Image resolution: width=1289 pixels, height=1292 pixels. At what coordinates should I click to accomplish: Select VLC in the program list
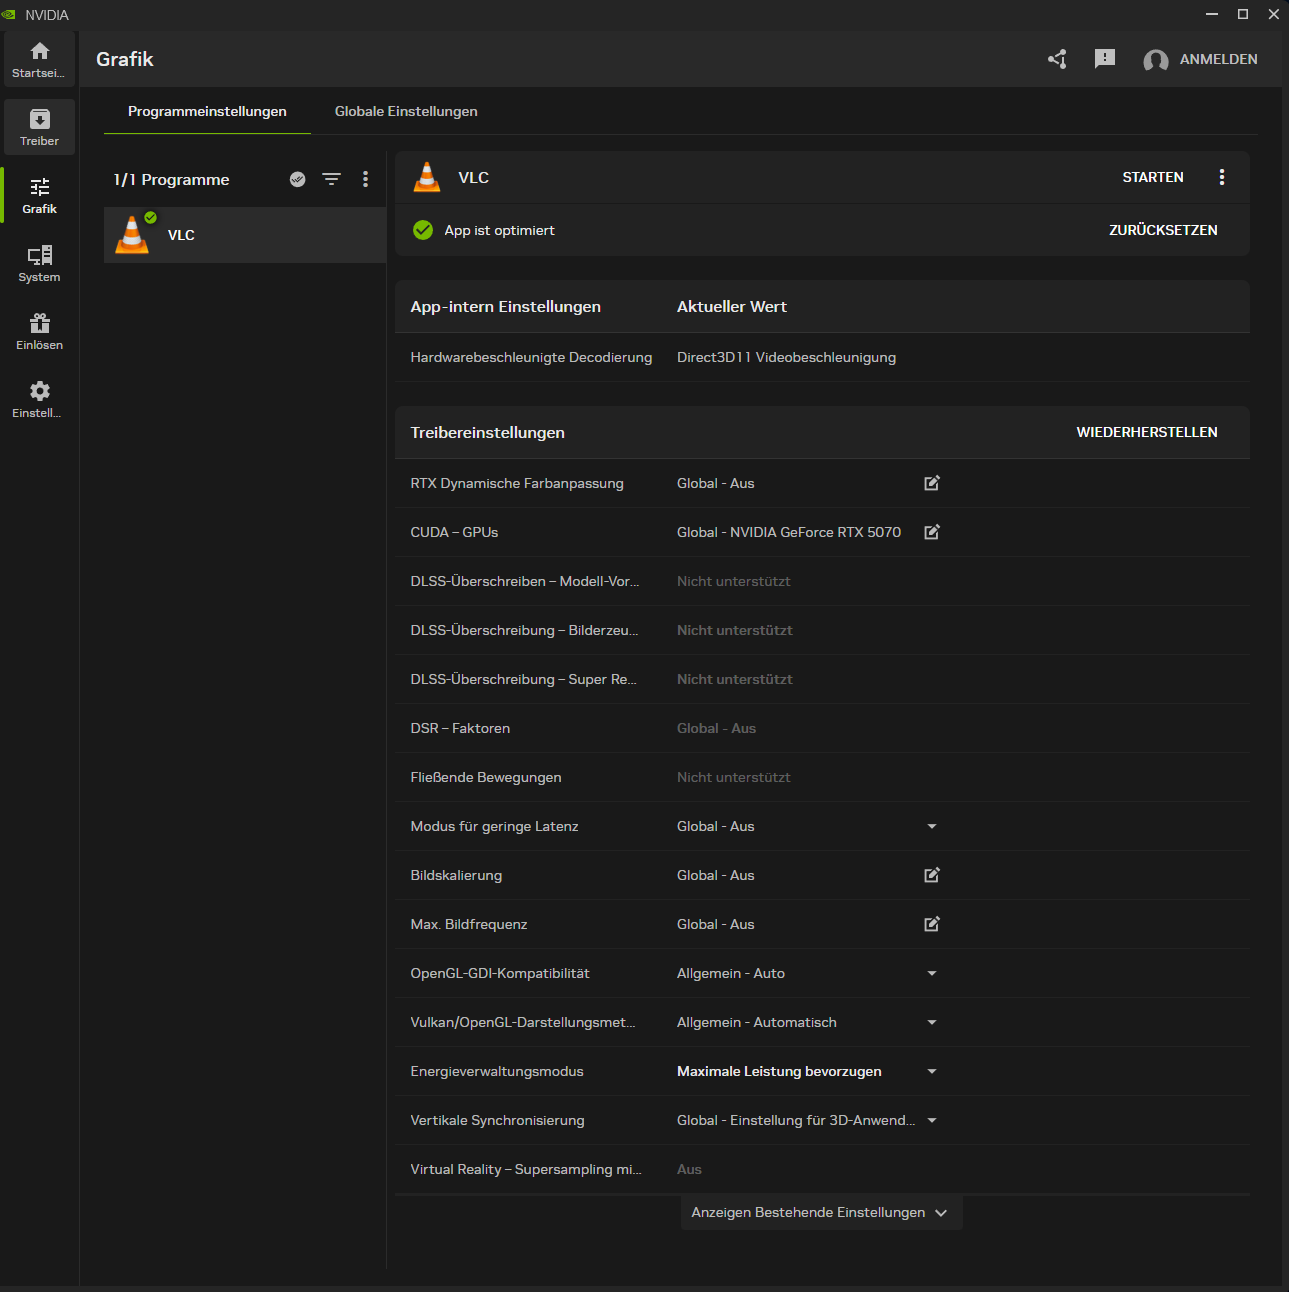click(x=244, y=234)
